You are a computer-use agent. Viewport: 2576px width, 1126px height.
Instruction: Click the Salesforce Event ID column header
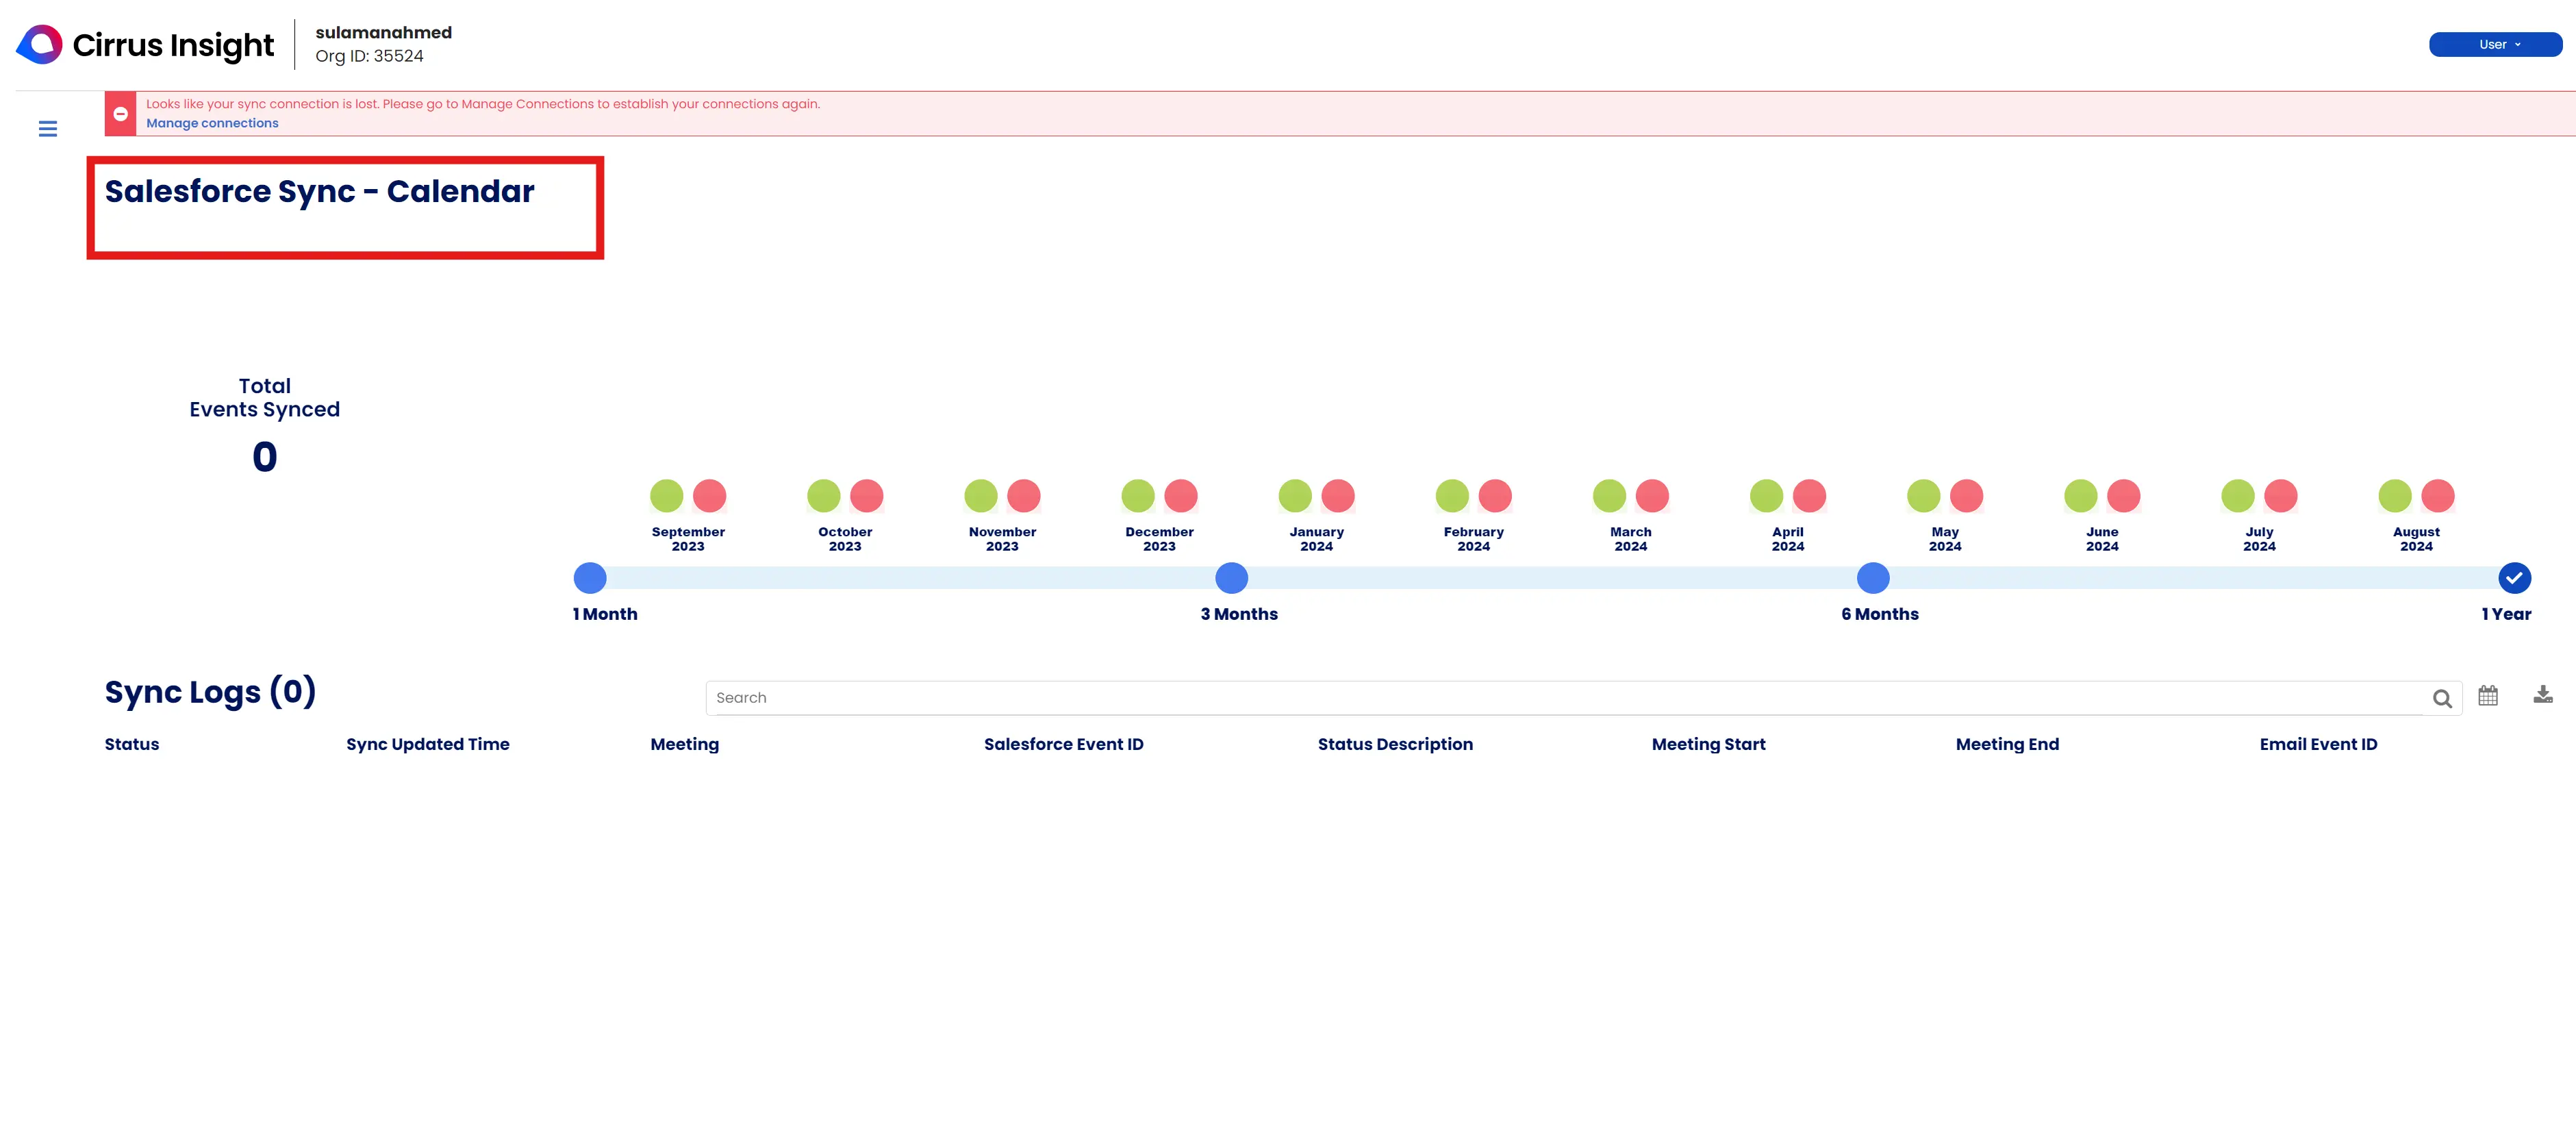coord(1063,744)
